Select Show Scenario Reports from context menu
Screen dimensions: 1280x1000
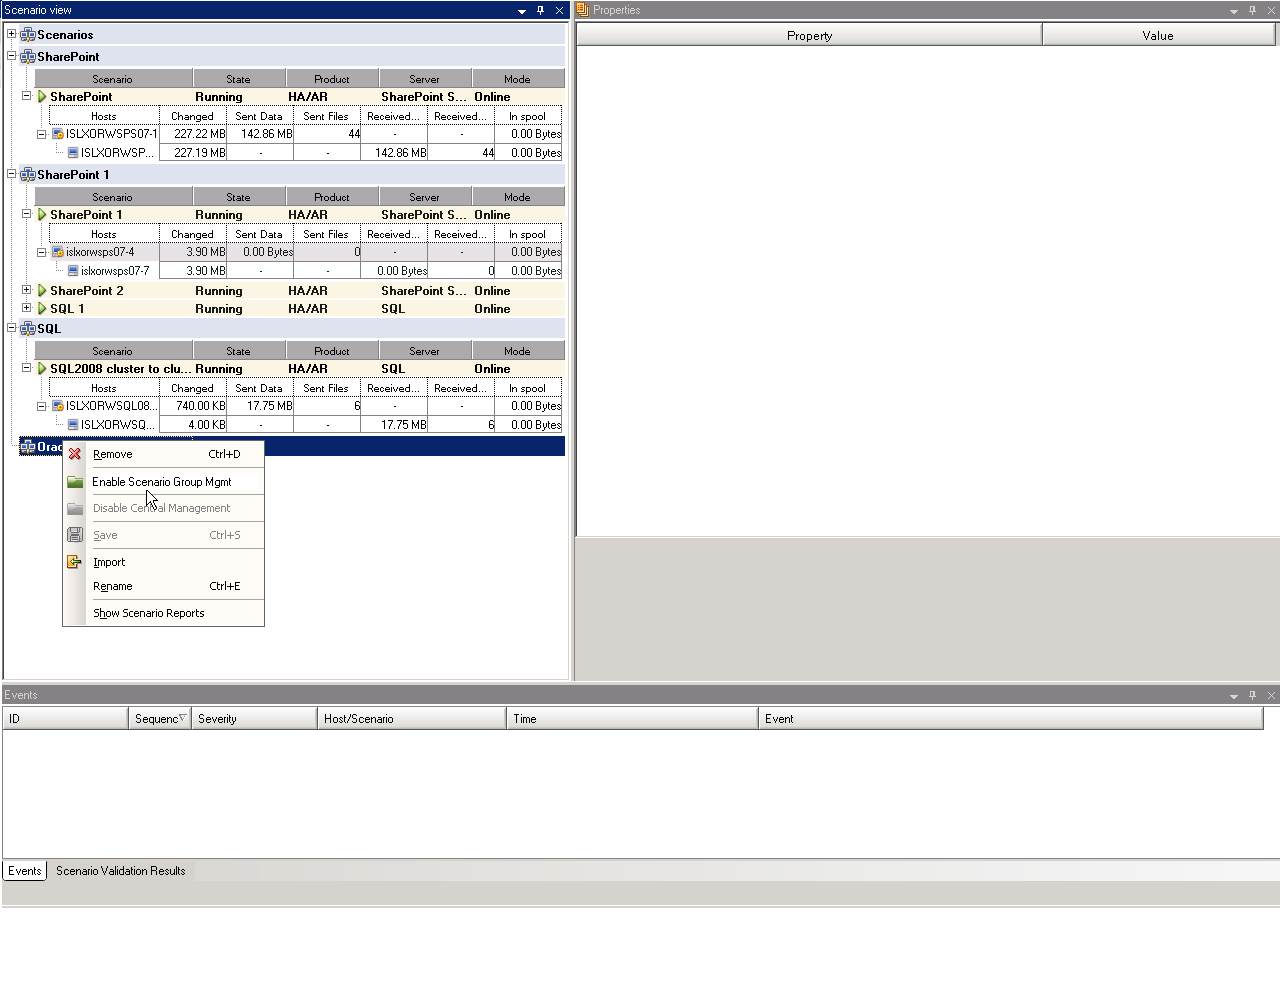click(x=148, y=613)
